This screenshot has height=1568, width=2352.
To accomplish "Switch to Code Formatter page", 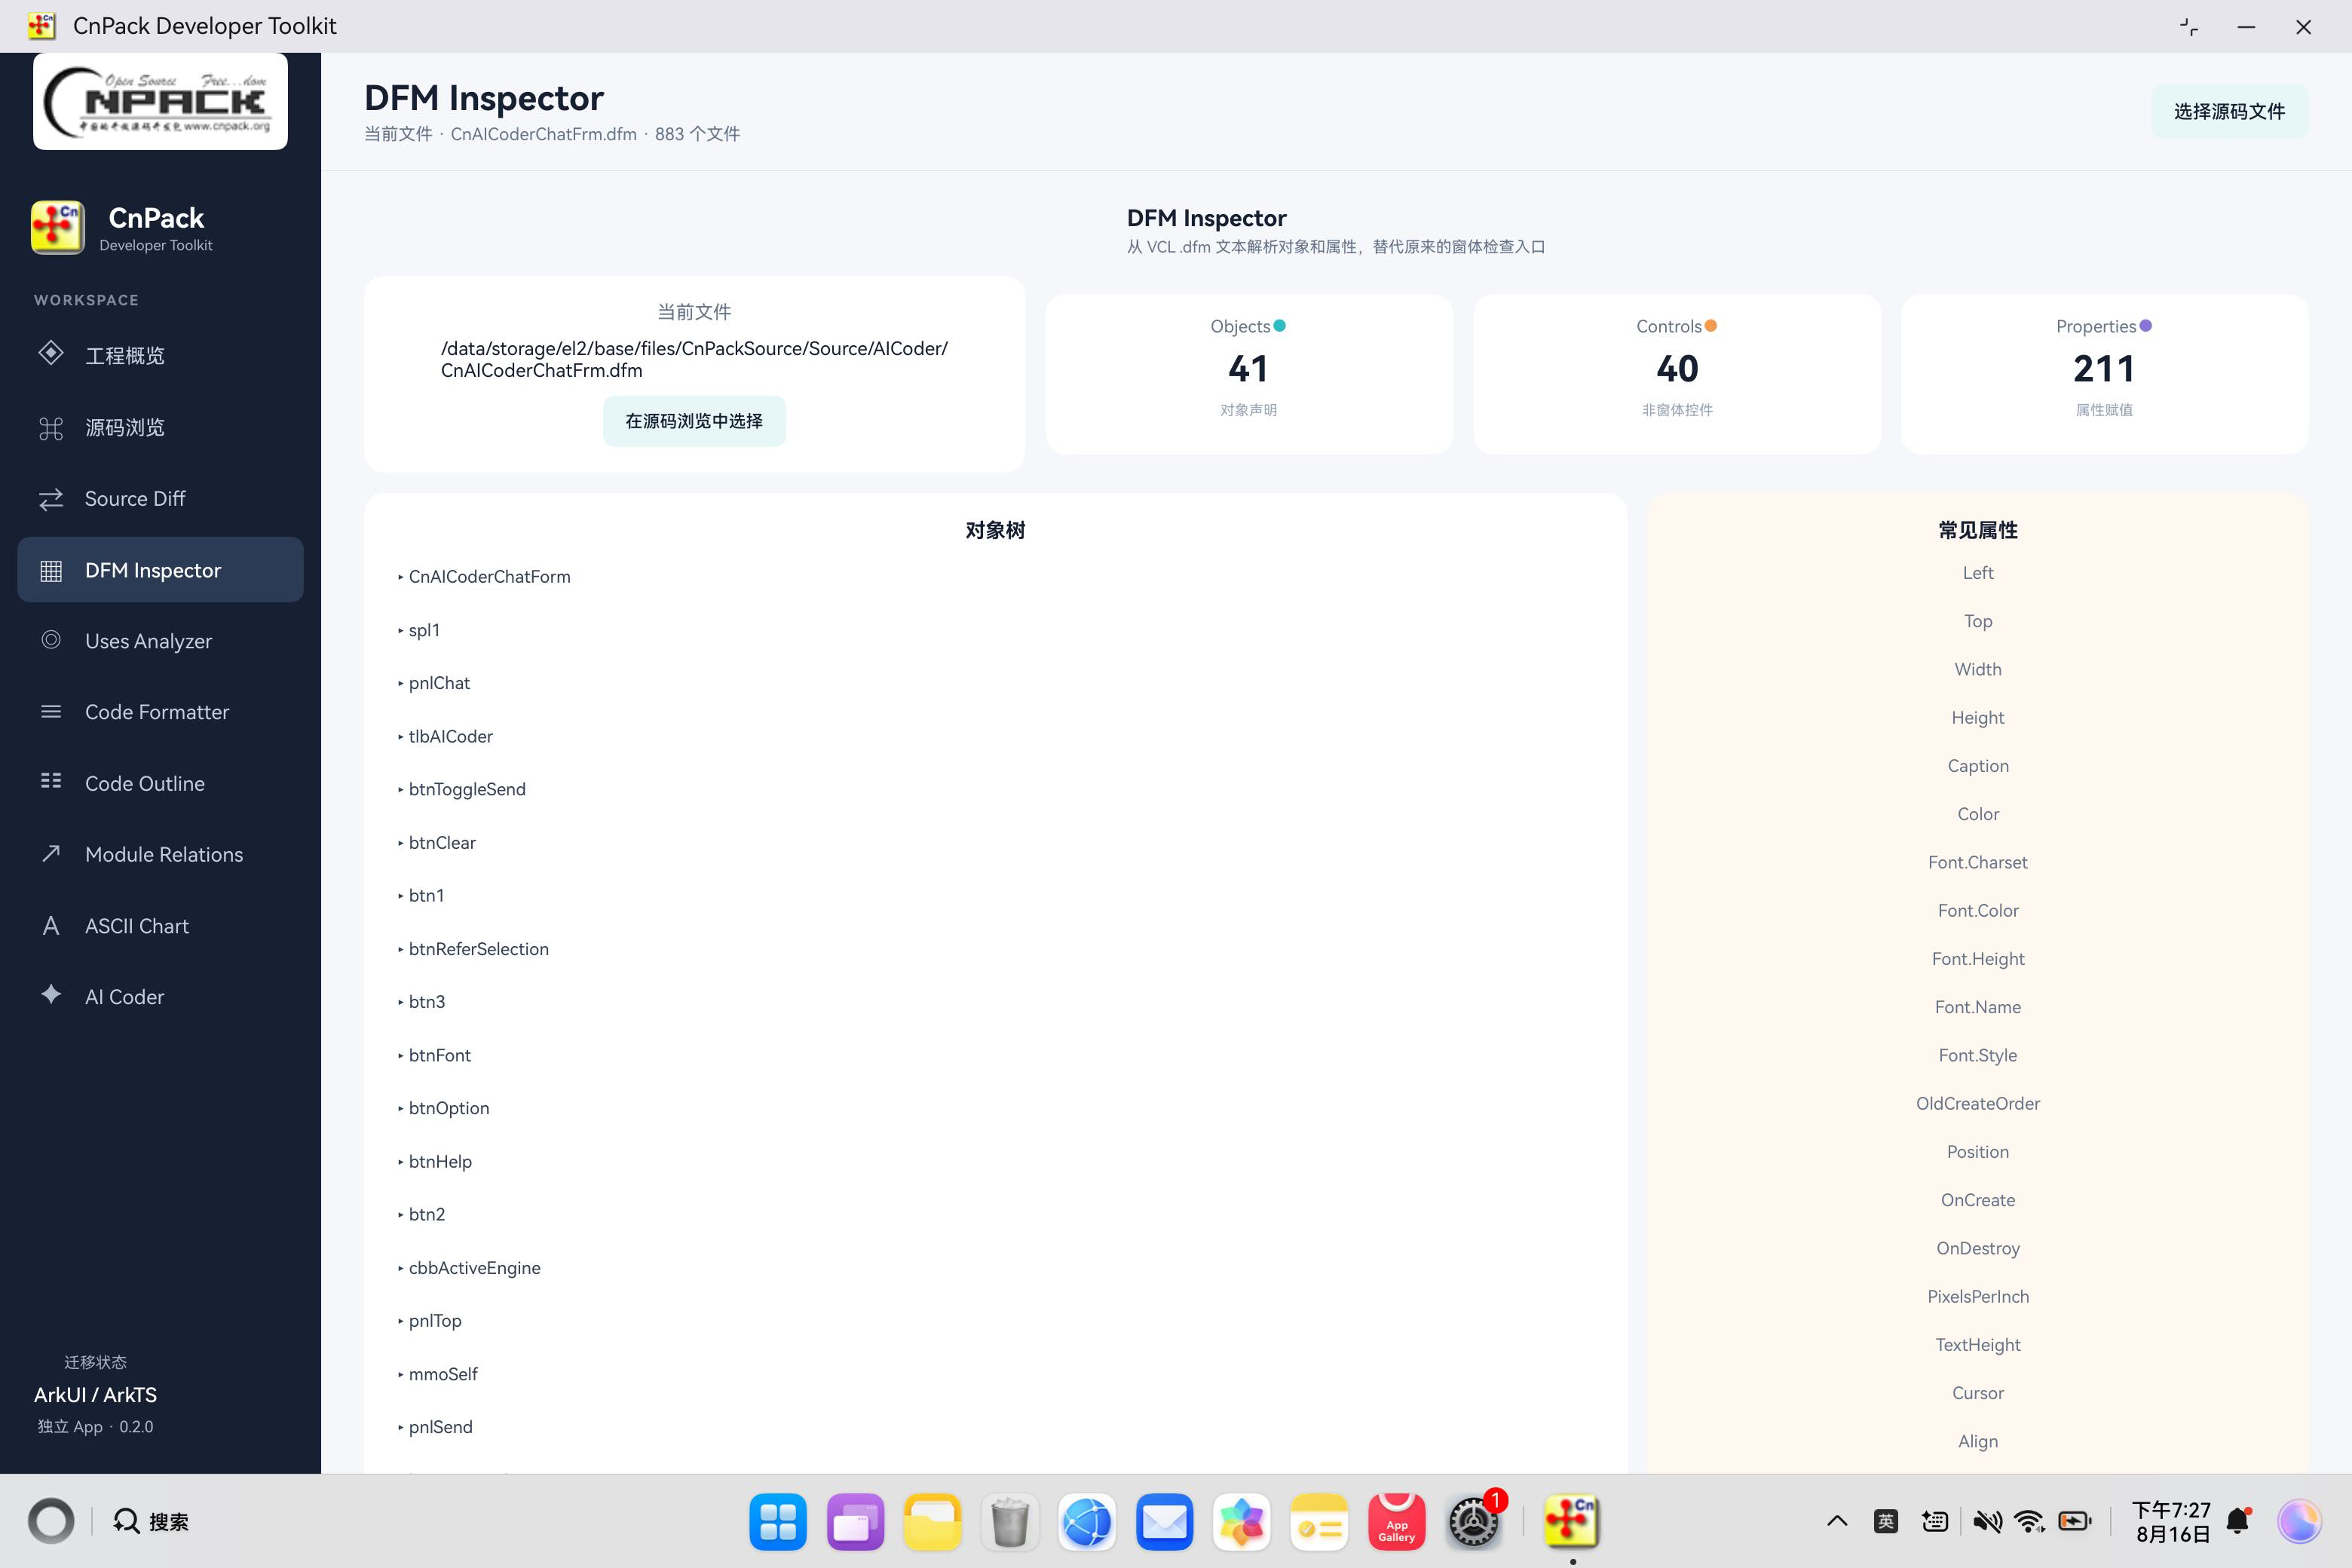I will point(160,712).
